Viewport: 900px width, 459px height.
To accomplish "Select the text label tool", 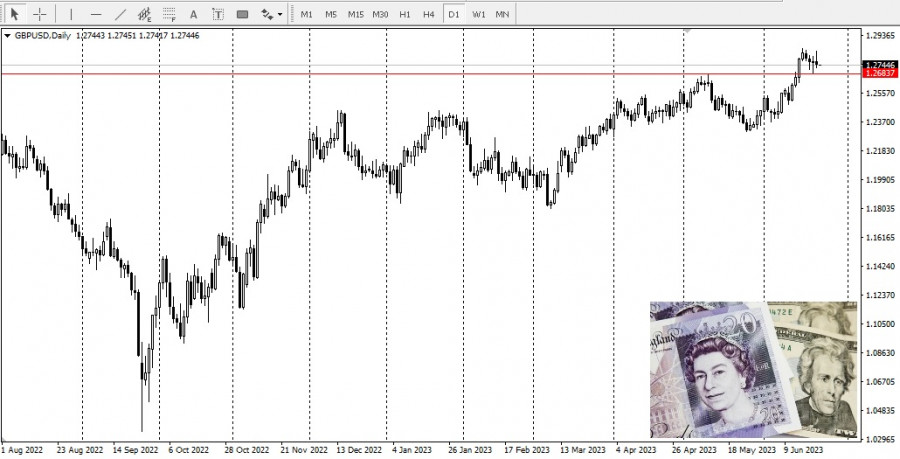I will point(218,14).
